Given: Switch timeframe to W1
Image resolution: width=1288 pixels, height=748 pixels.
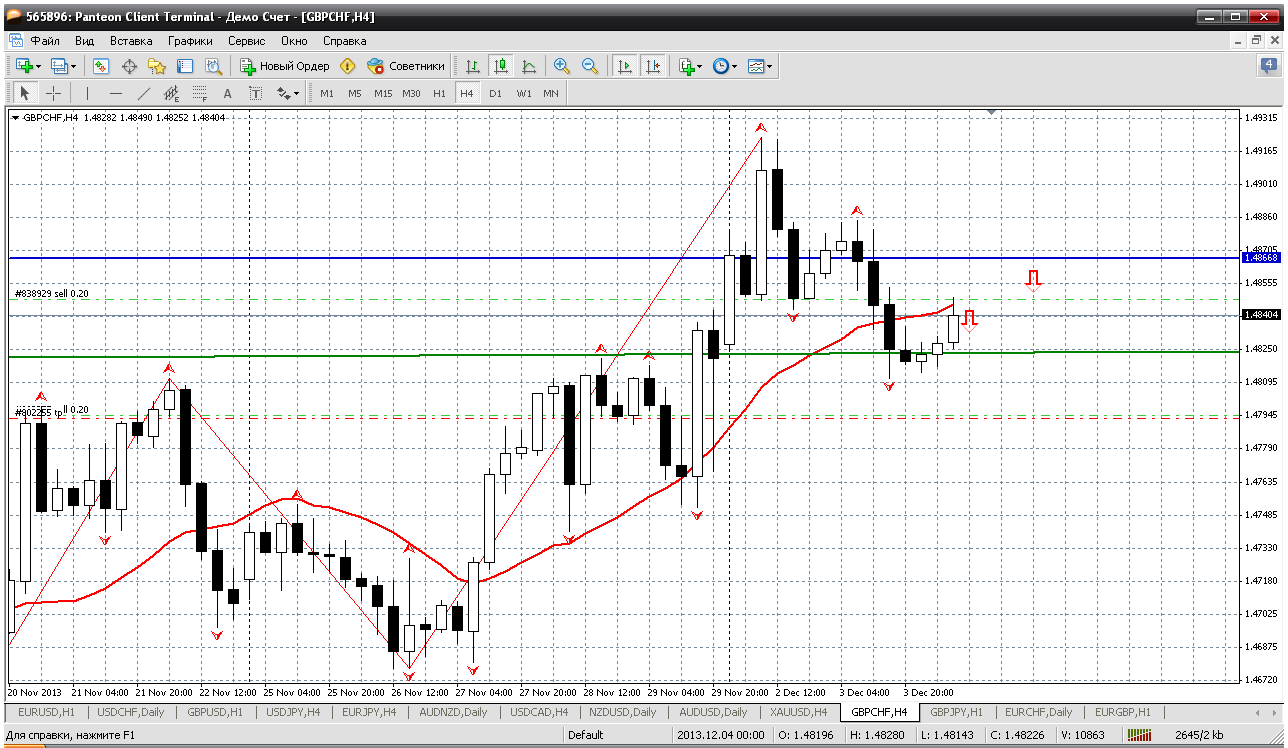Looking at the screenshot, I should [x=524, y=93].
